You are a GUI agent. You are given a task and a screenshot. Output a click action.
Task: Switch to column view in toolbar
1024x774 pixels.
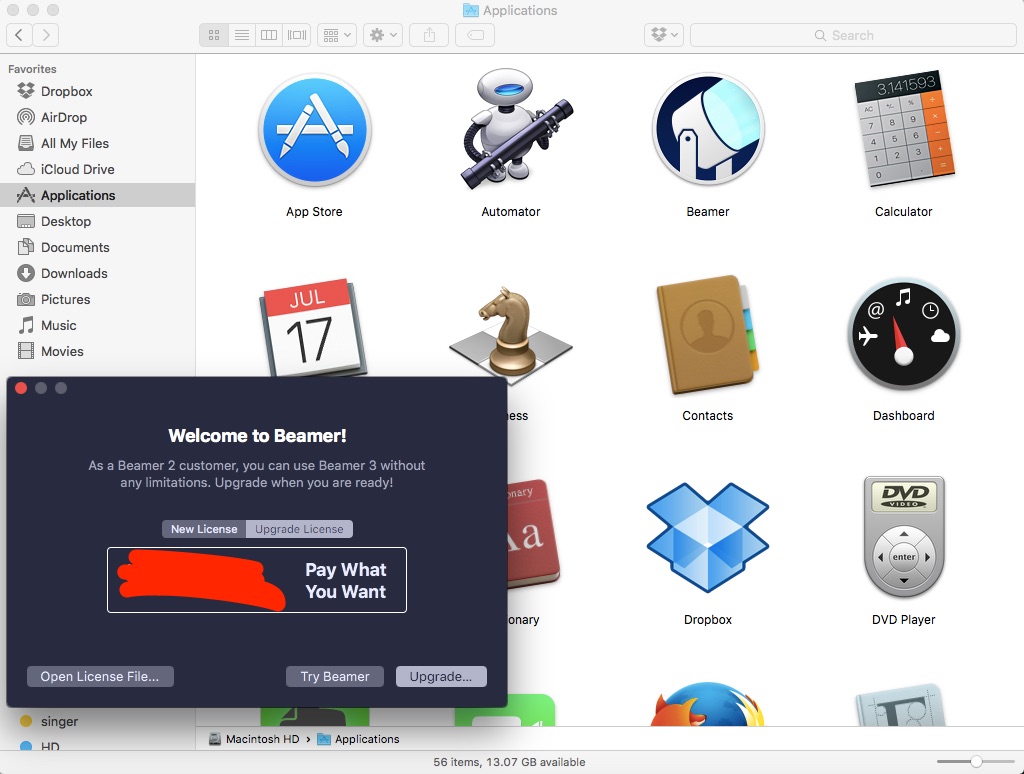[269, 35]
